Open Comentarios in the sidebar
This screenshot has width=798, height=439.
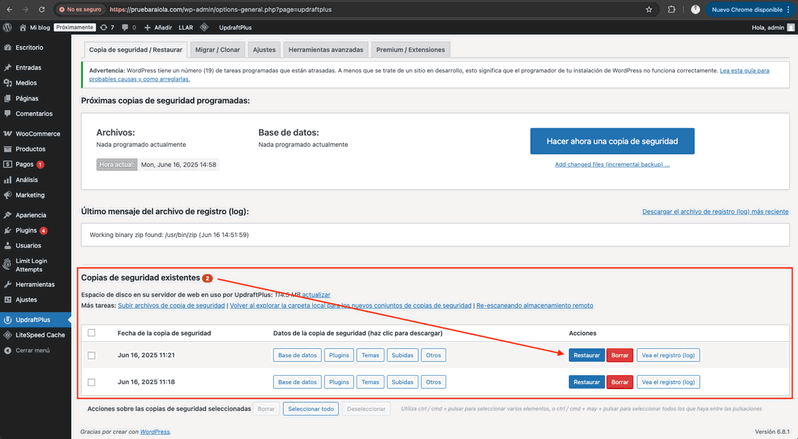click(x=36, y=113)
